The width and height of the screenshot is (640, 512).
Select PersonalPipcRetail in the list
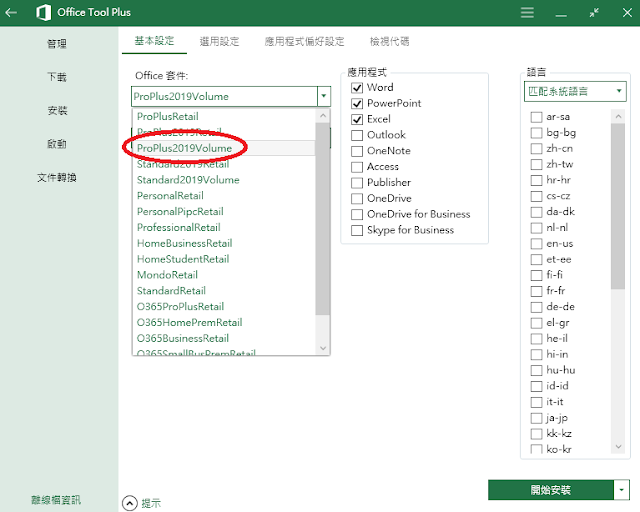point(224,211)
